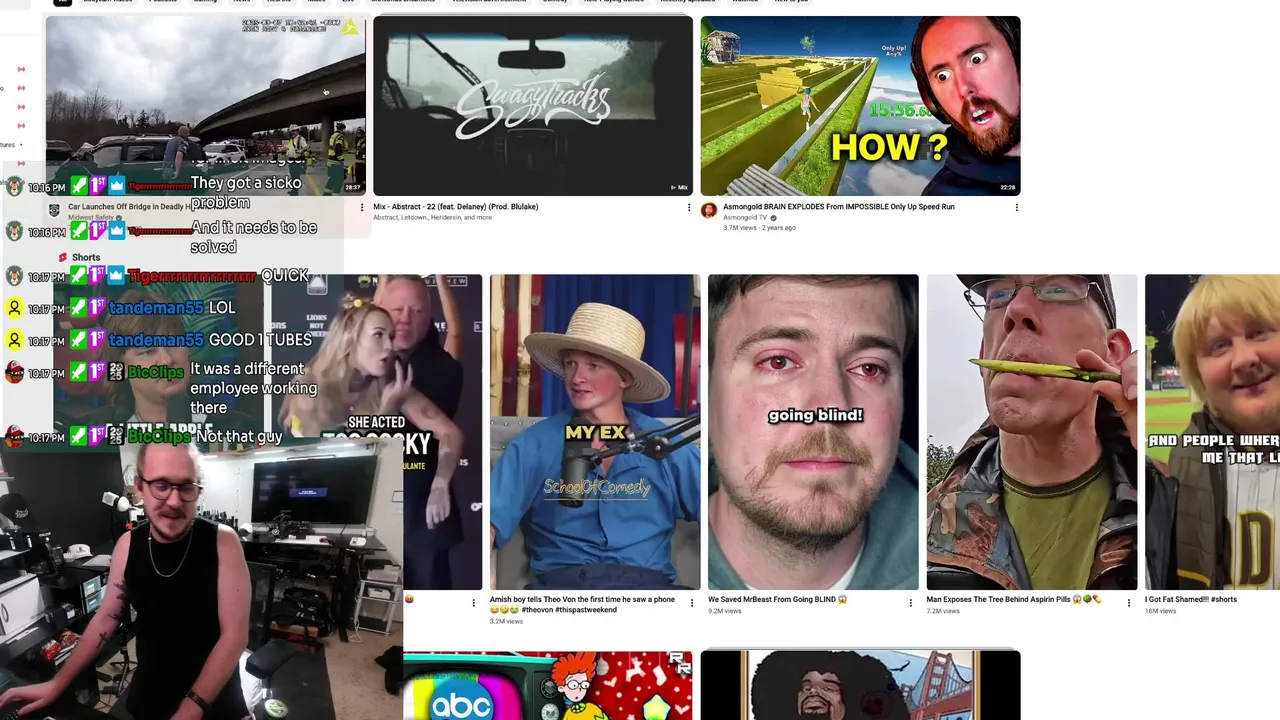Viewport: 1280px width, 720px height.
Task: Open title 'Man Exposes The Tree Behind Aspirin Pills'
Action: click(x=1013, y=600)
